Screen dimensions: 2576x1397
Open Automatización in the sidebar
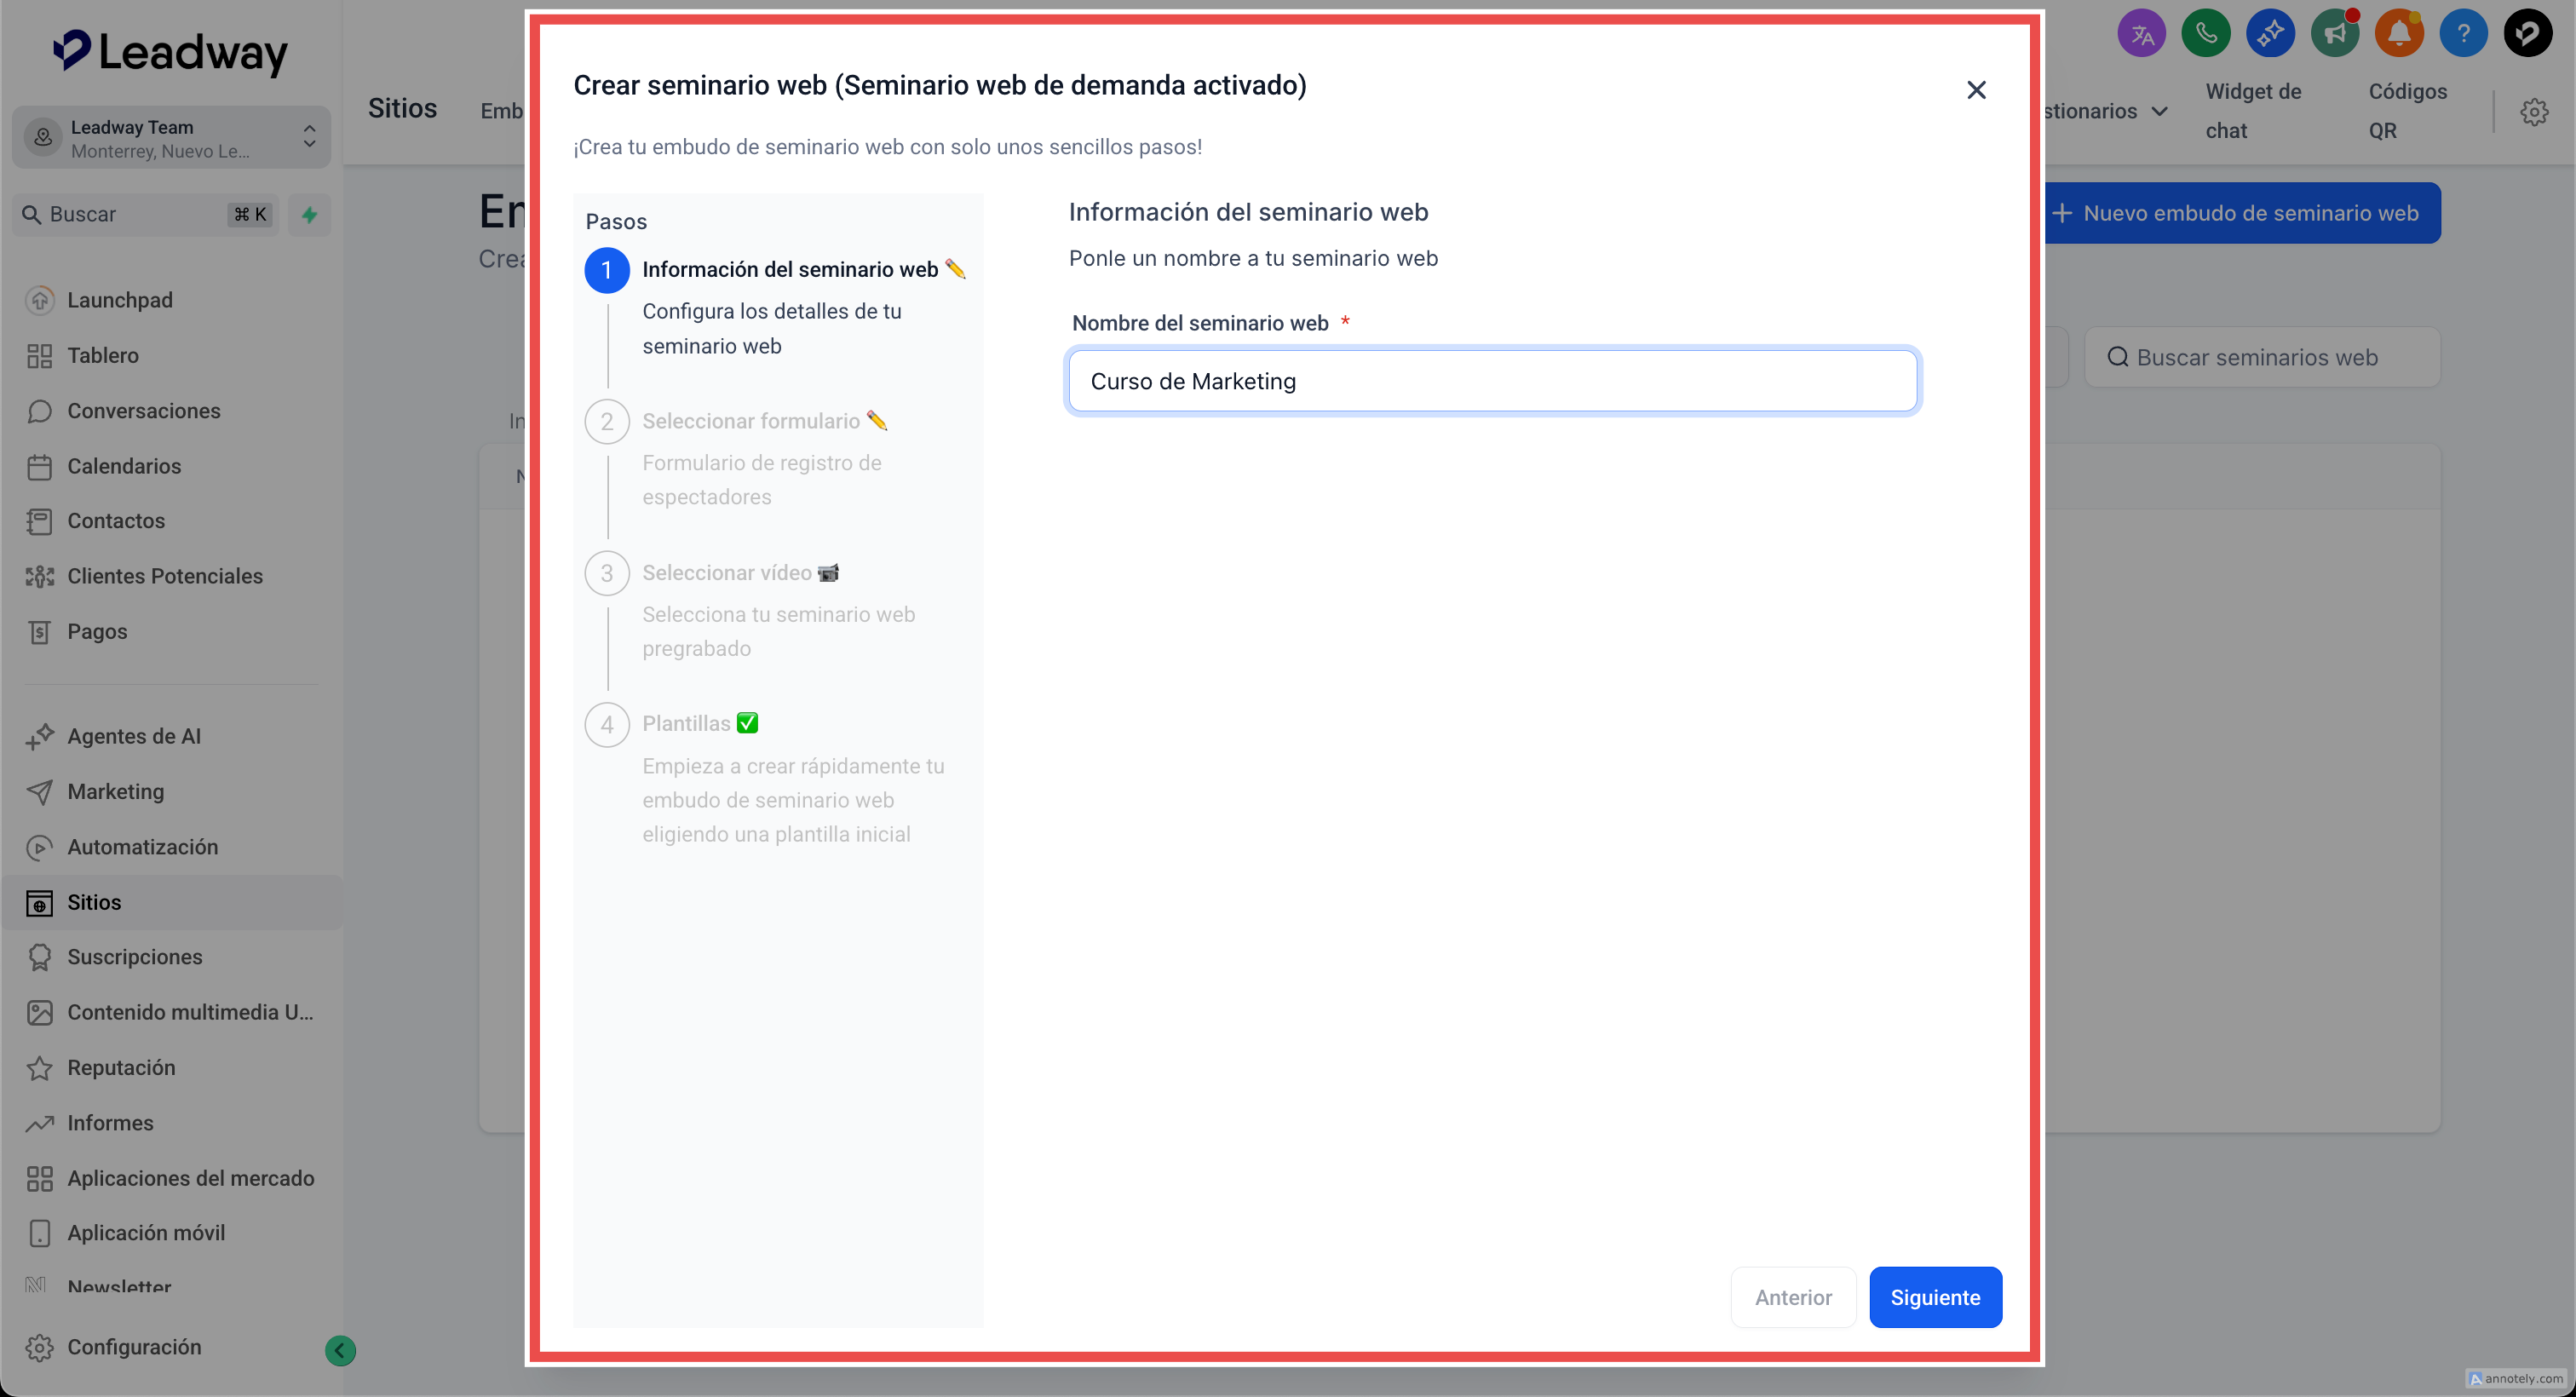(142, 847)
